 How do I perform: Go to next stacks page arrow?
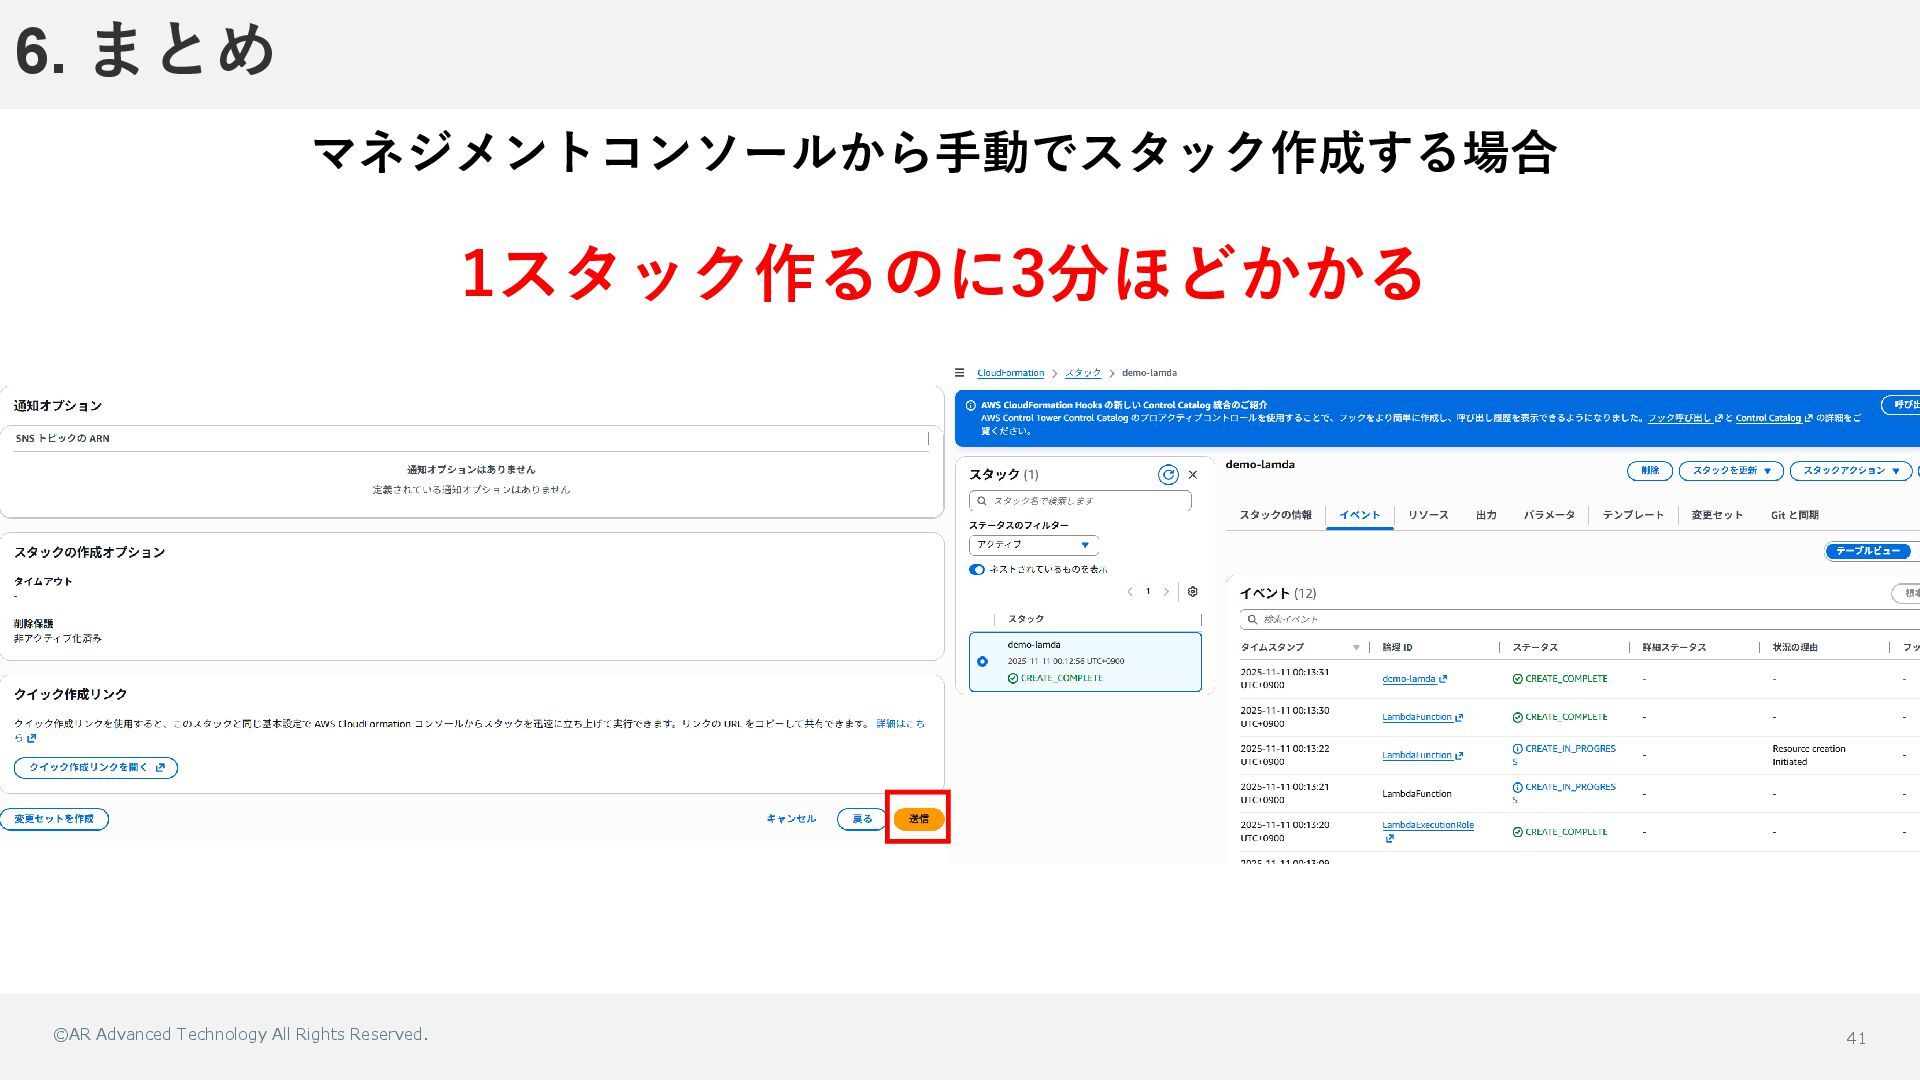click(x=1166, y=592)
